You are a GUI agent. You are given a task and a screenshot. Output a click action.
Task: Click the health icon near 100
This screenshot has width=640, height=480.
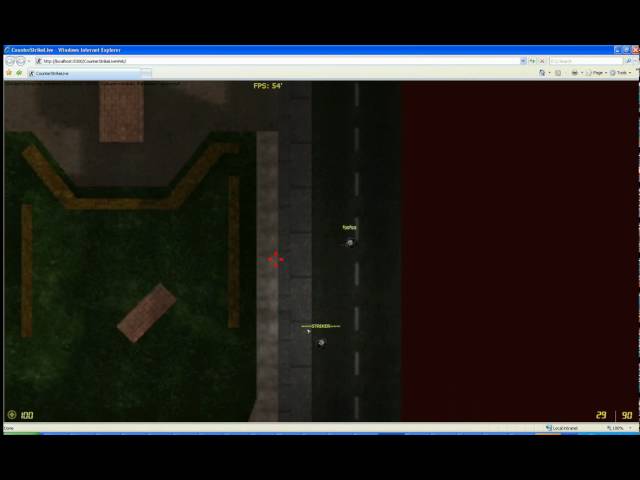(x=12, y=415)
